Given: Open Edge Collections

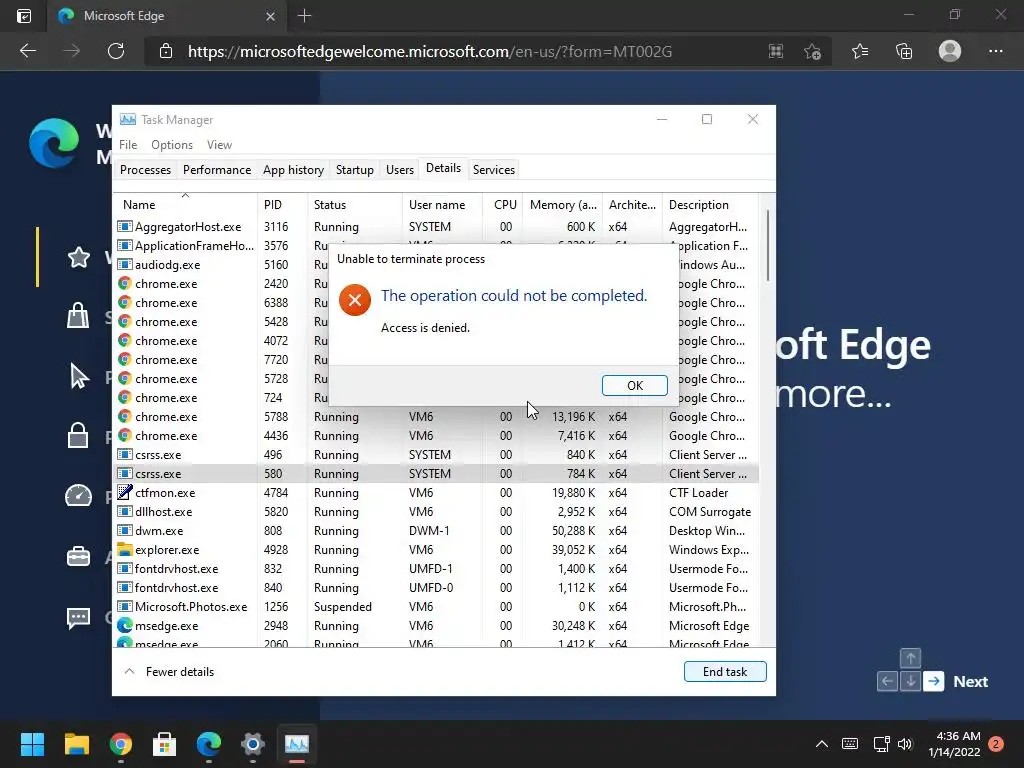Looking at the screenshot, I should 904,51.
